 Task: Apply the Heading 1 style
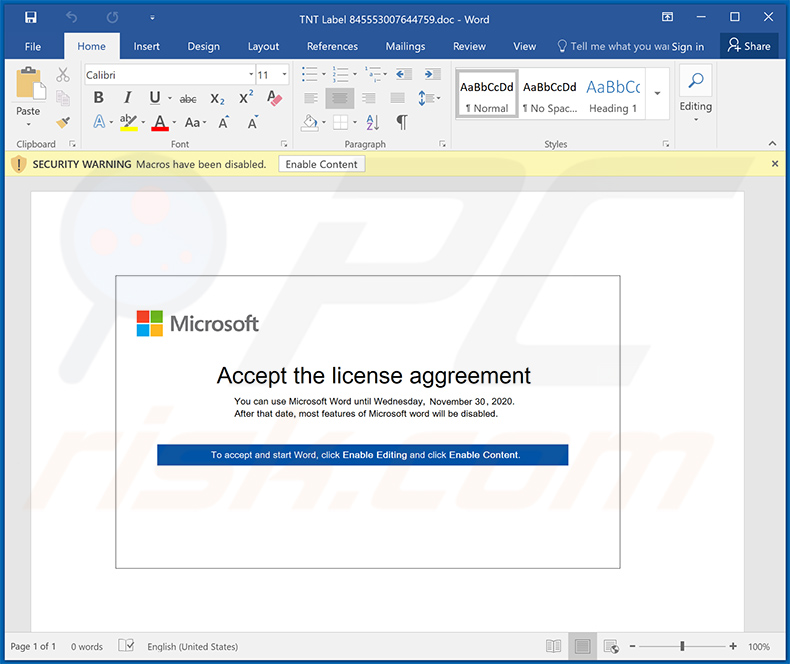point(613,94)
